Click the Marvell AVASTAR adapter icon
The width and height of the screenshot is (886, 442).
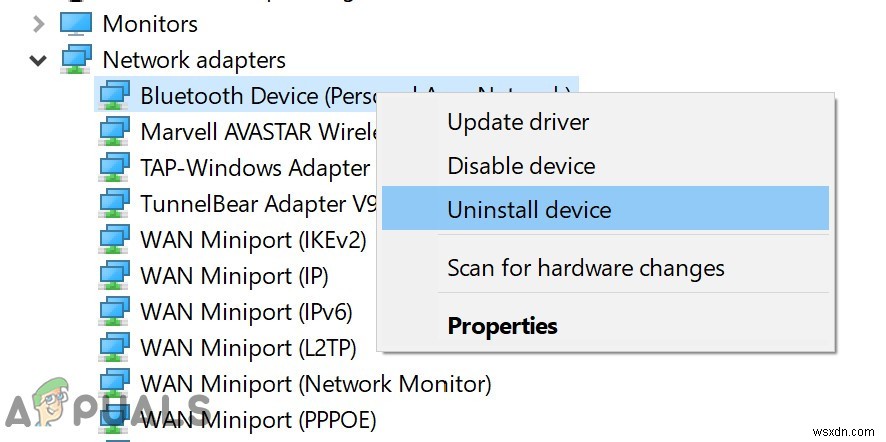pyautogui.click(x=116, y=132)
